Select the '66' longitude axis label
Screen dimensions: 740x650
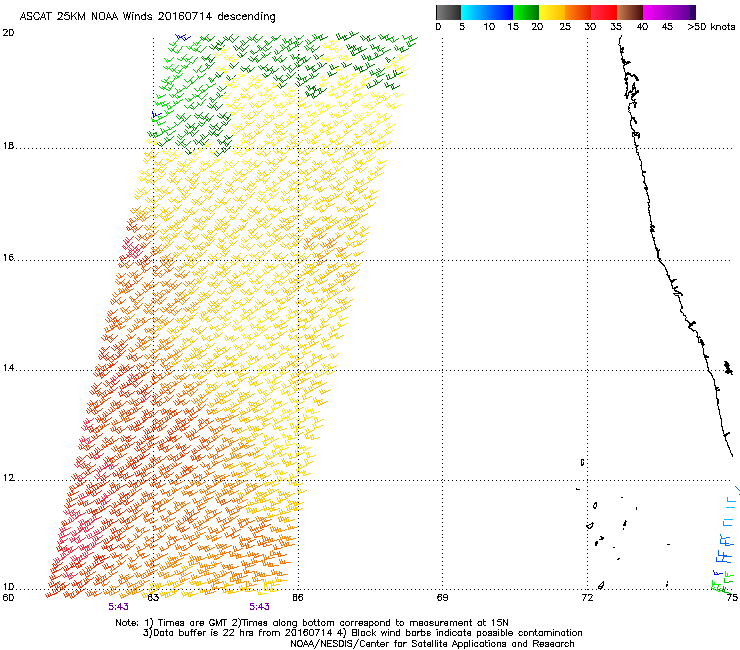[x=298, y=598]
